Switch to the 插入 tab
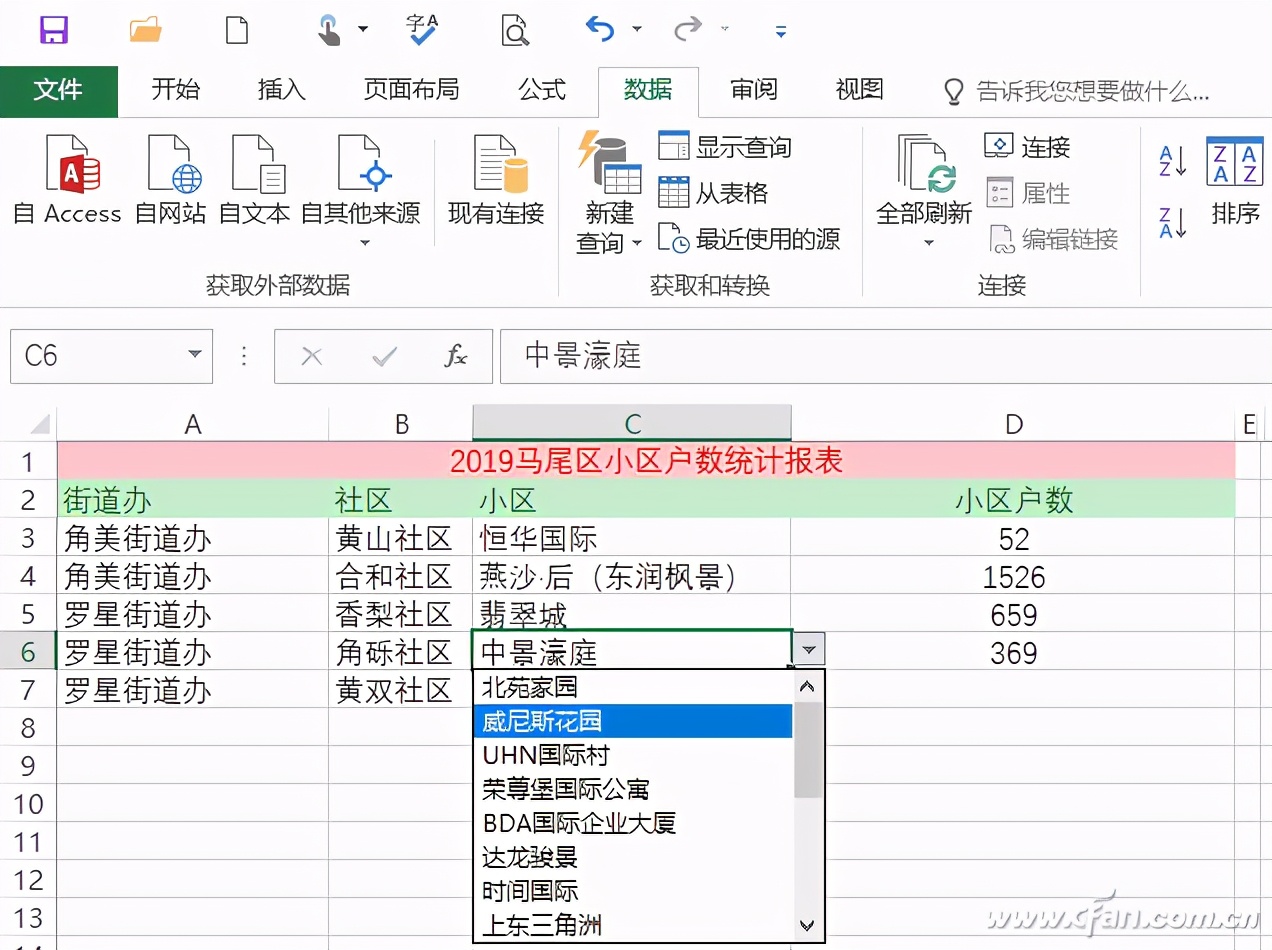 [282, 90]
